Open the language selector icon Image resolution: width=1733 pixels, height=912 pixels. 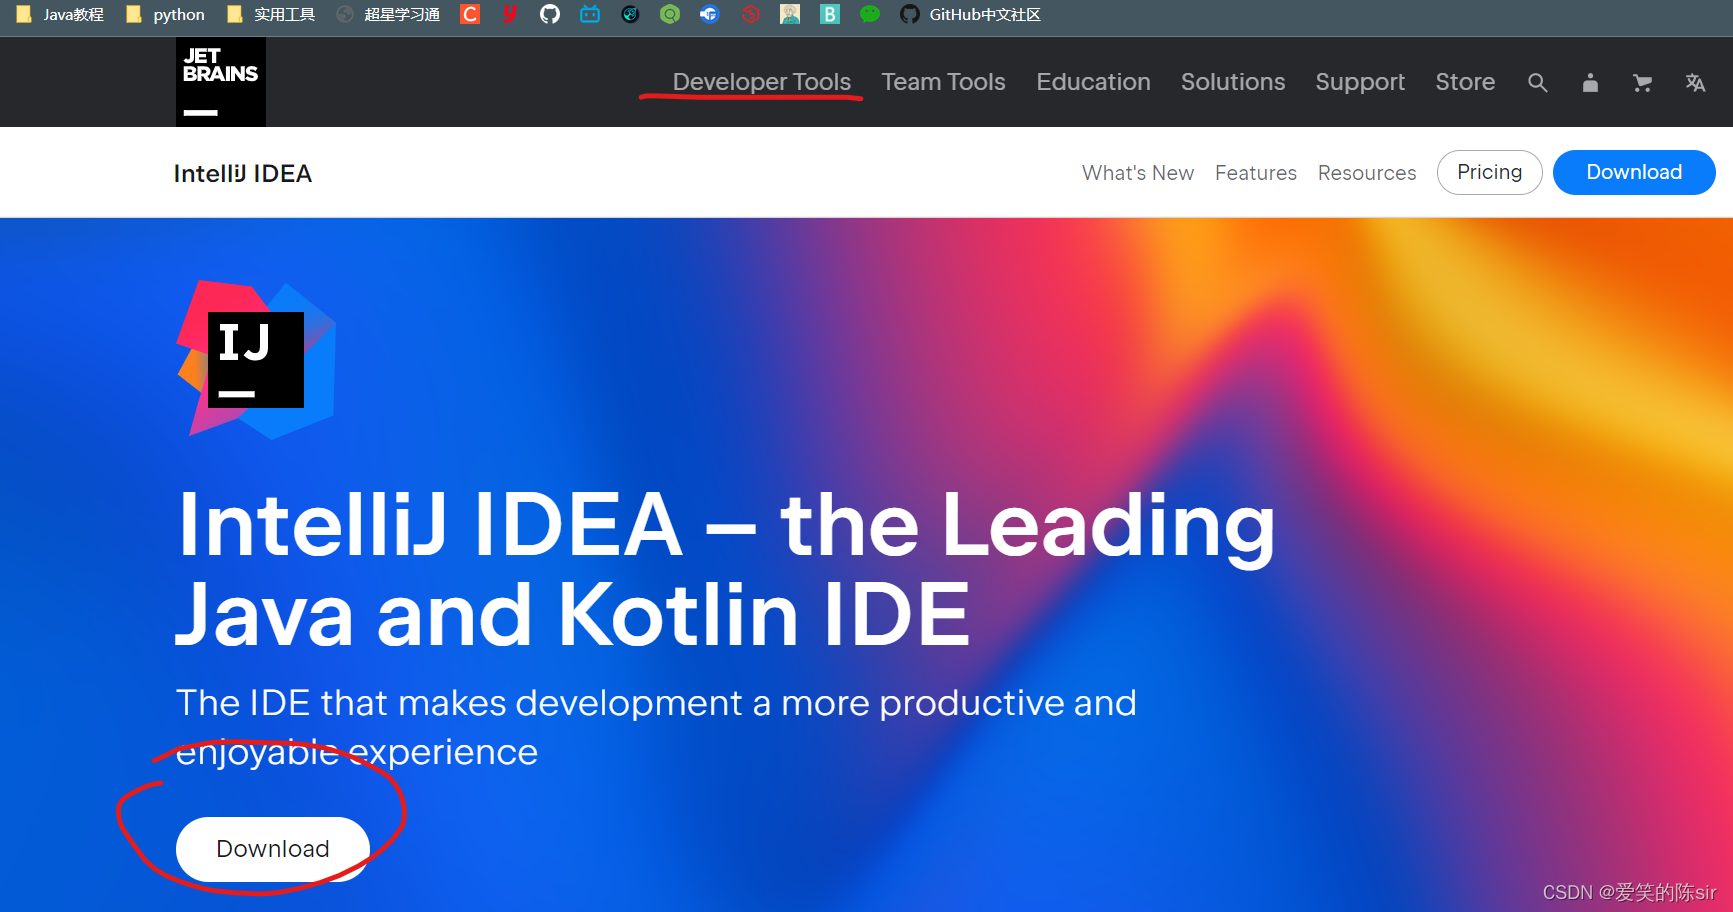coord(1695,83)
